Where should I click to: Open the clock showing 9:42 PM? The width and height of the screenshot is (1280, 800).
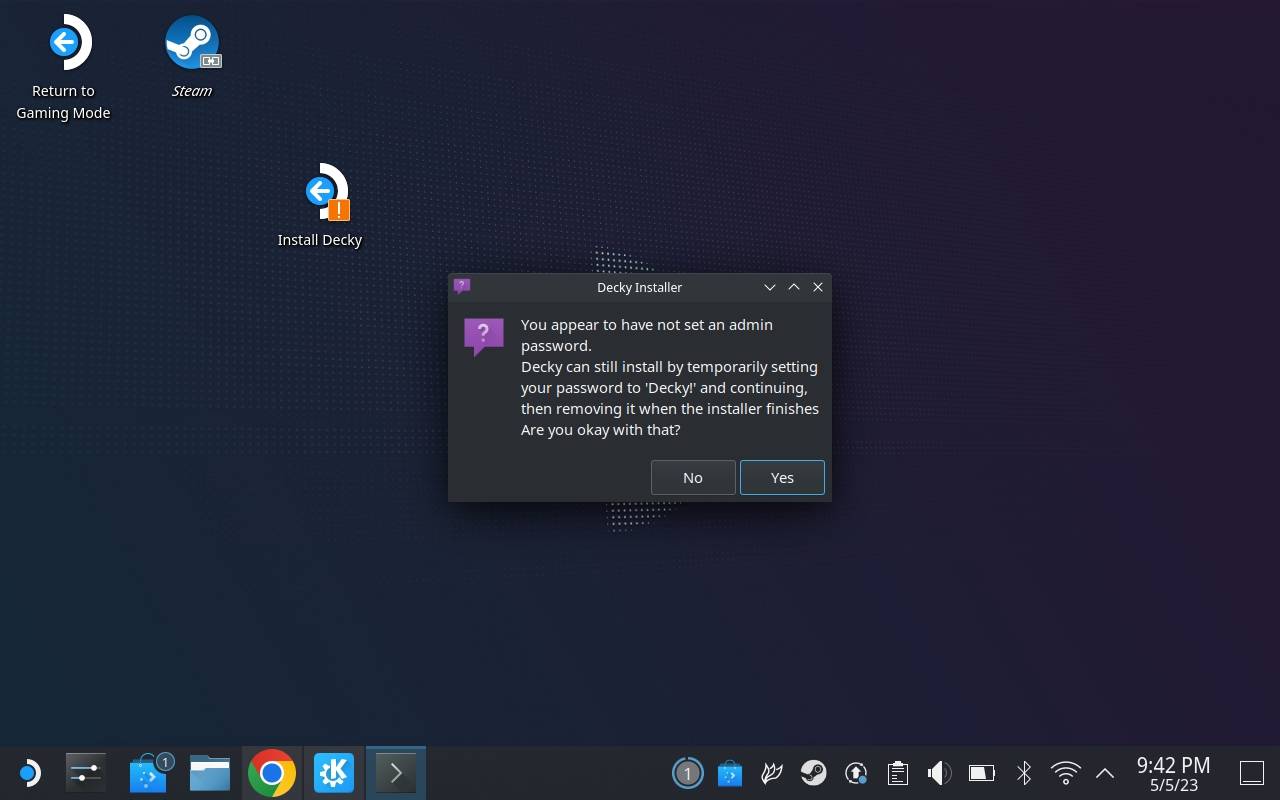[1173, 773]
